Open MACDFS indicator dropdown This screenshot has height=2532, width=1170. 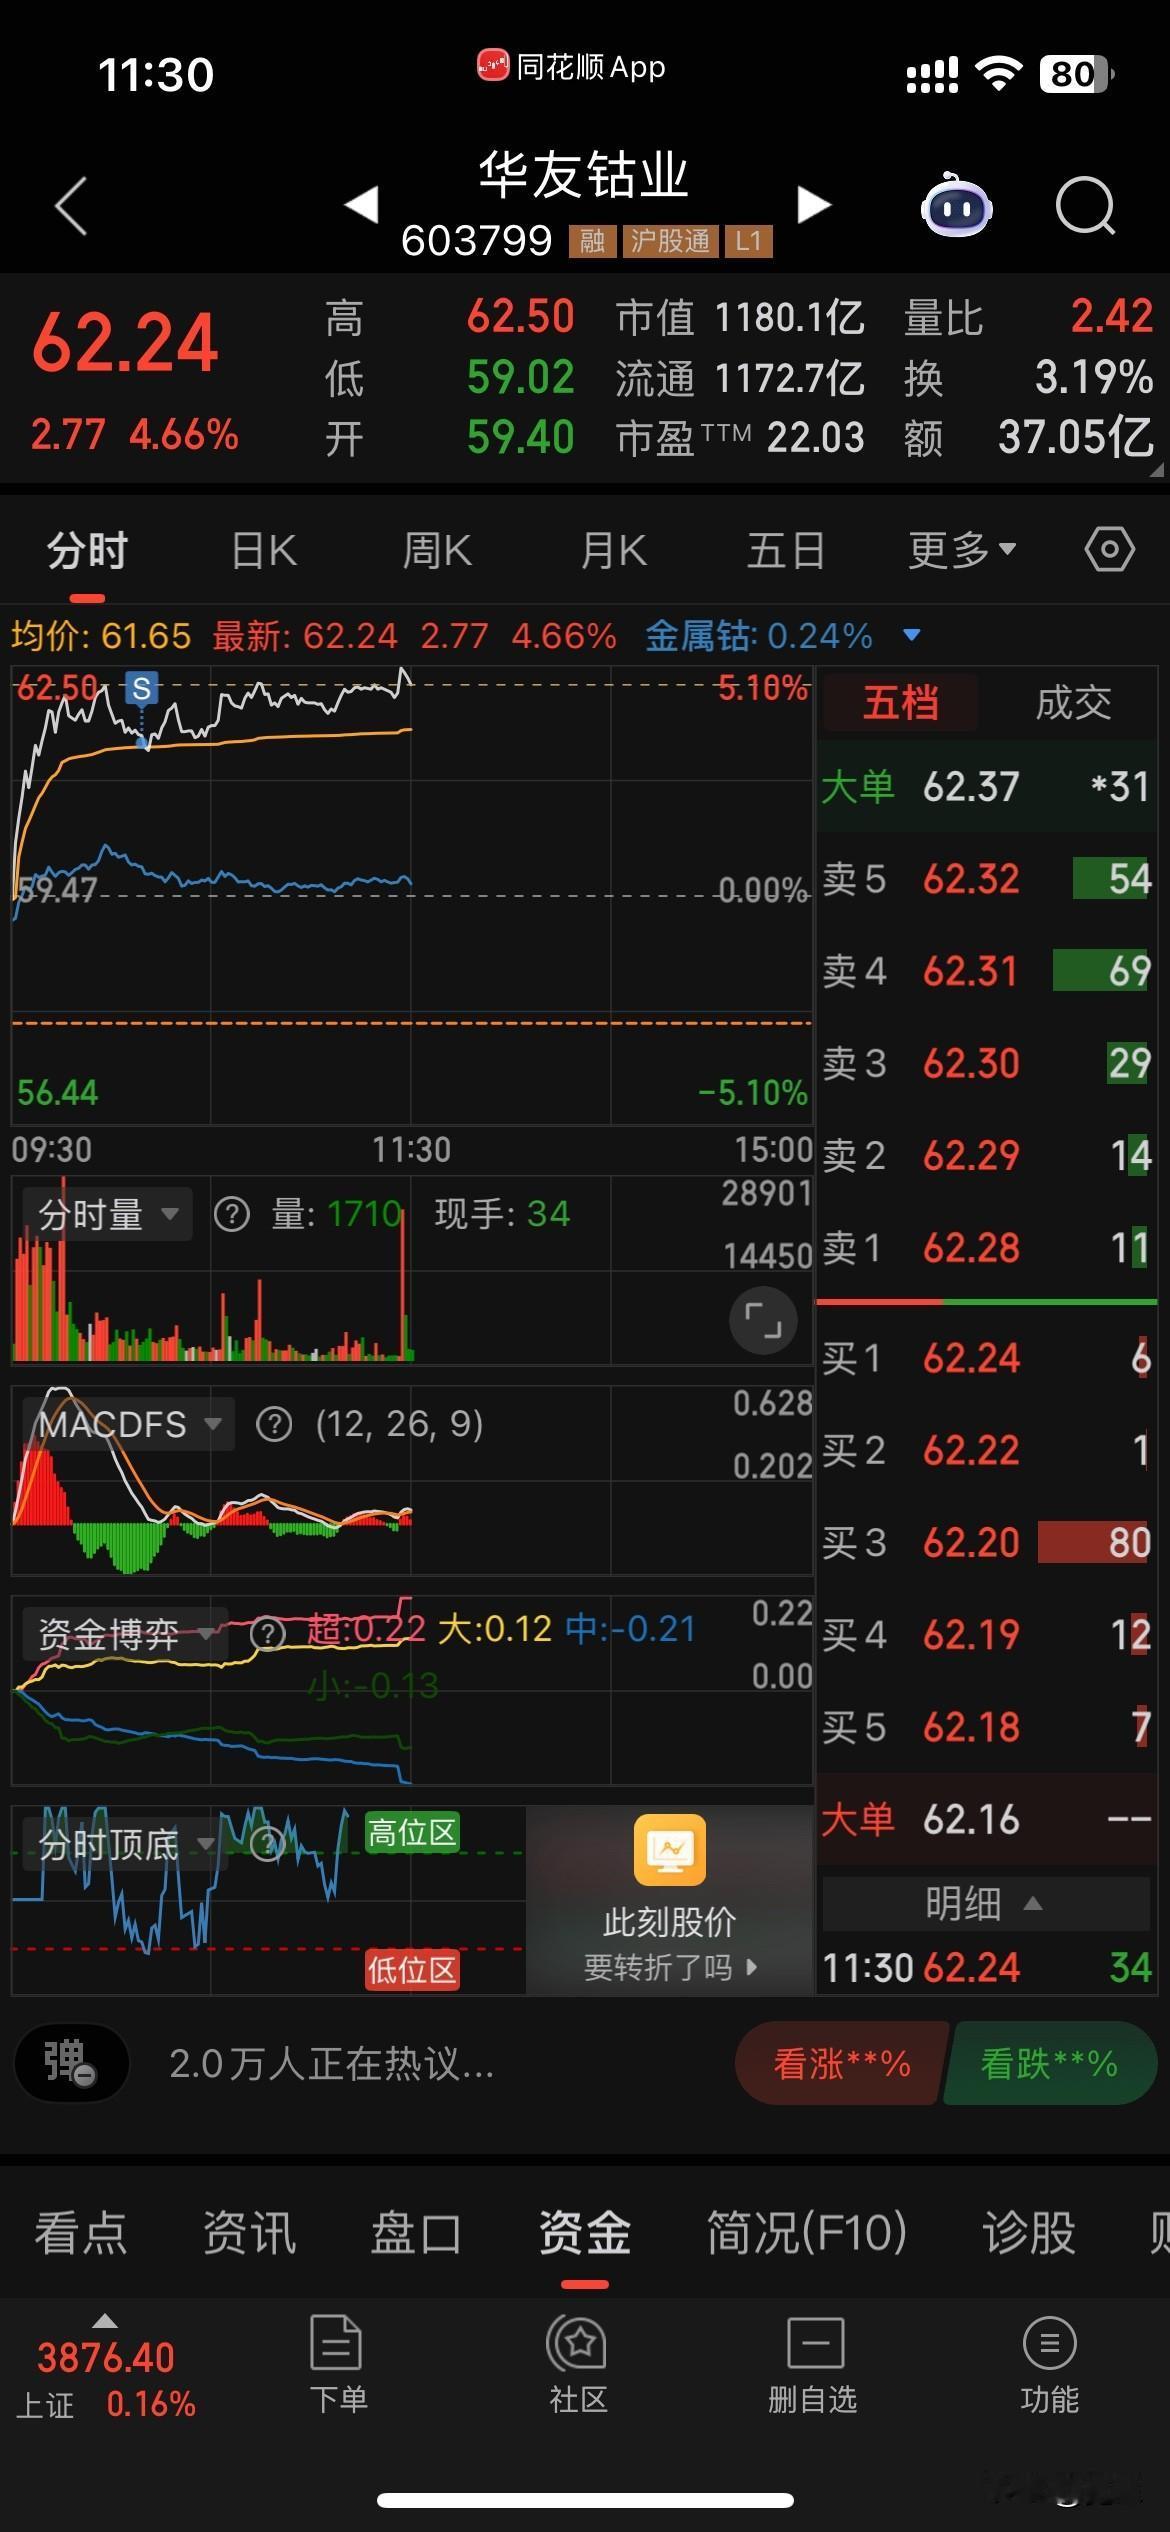click(x=129, y=1424)
